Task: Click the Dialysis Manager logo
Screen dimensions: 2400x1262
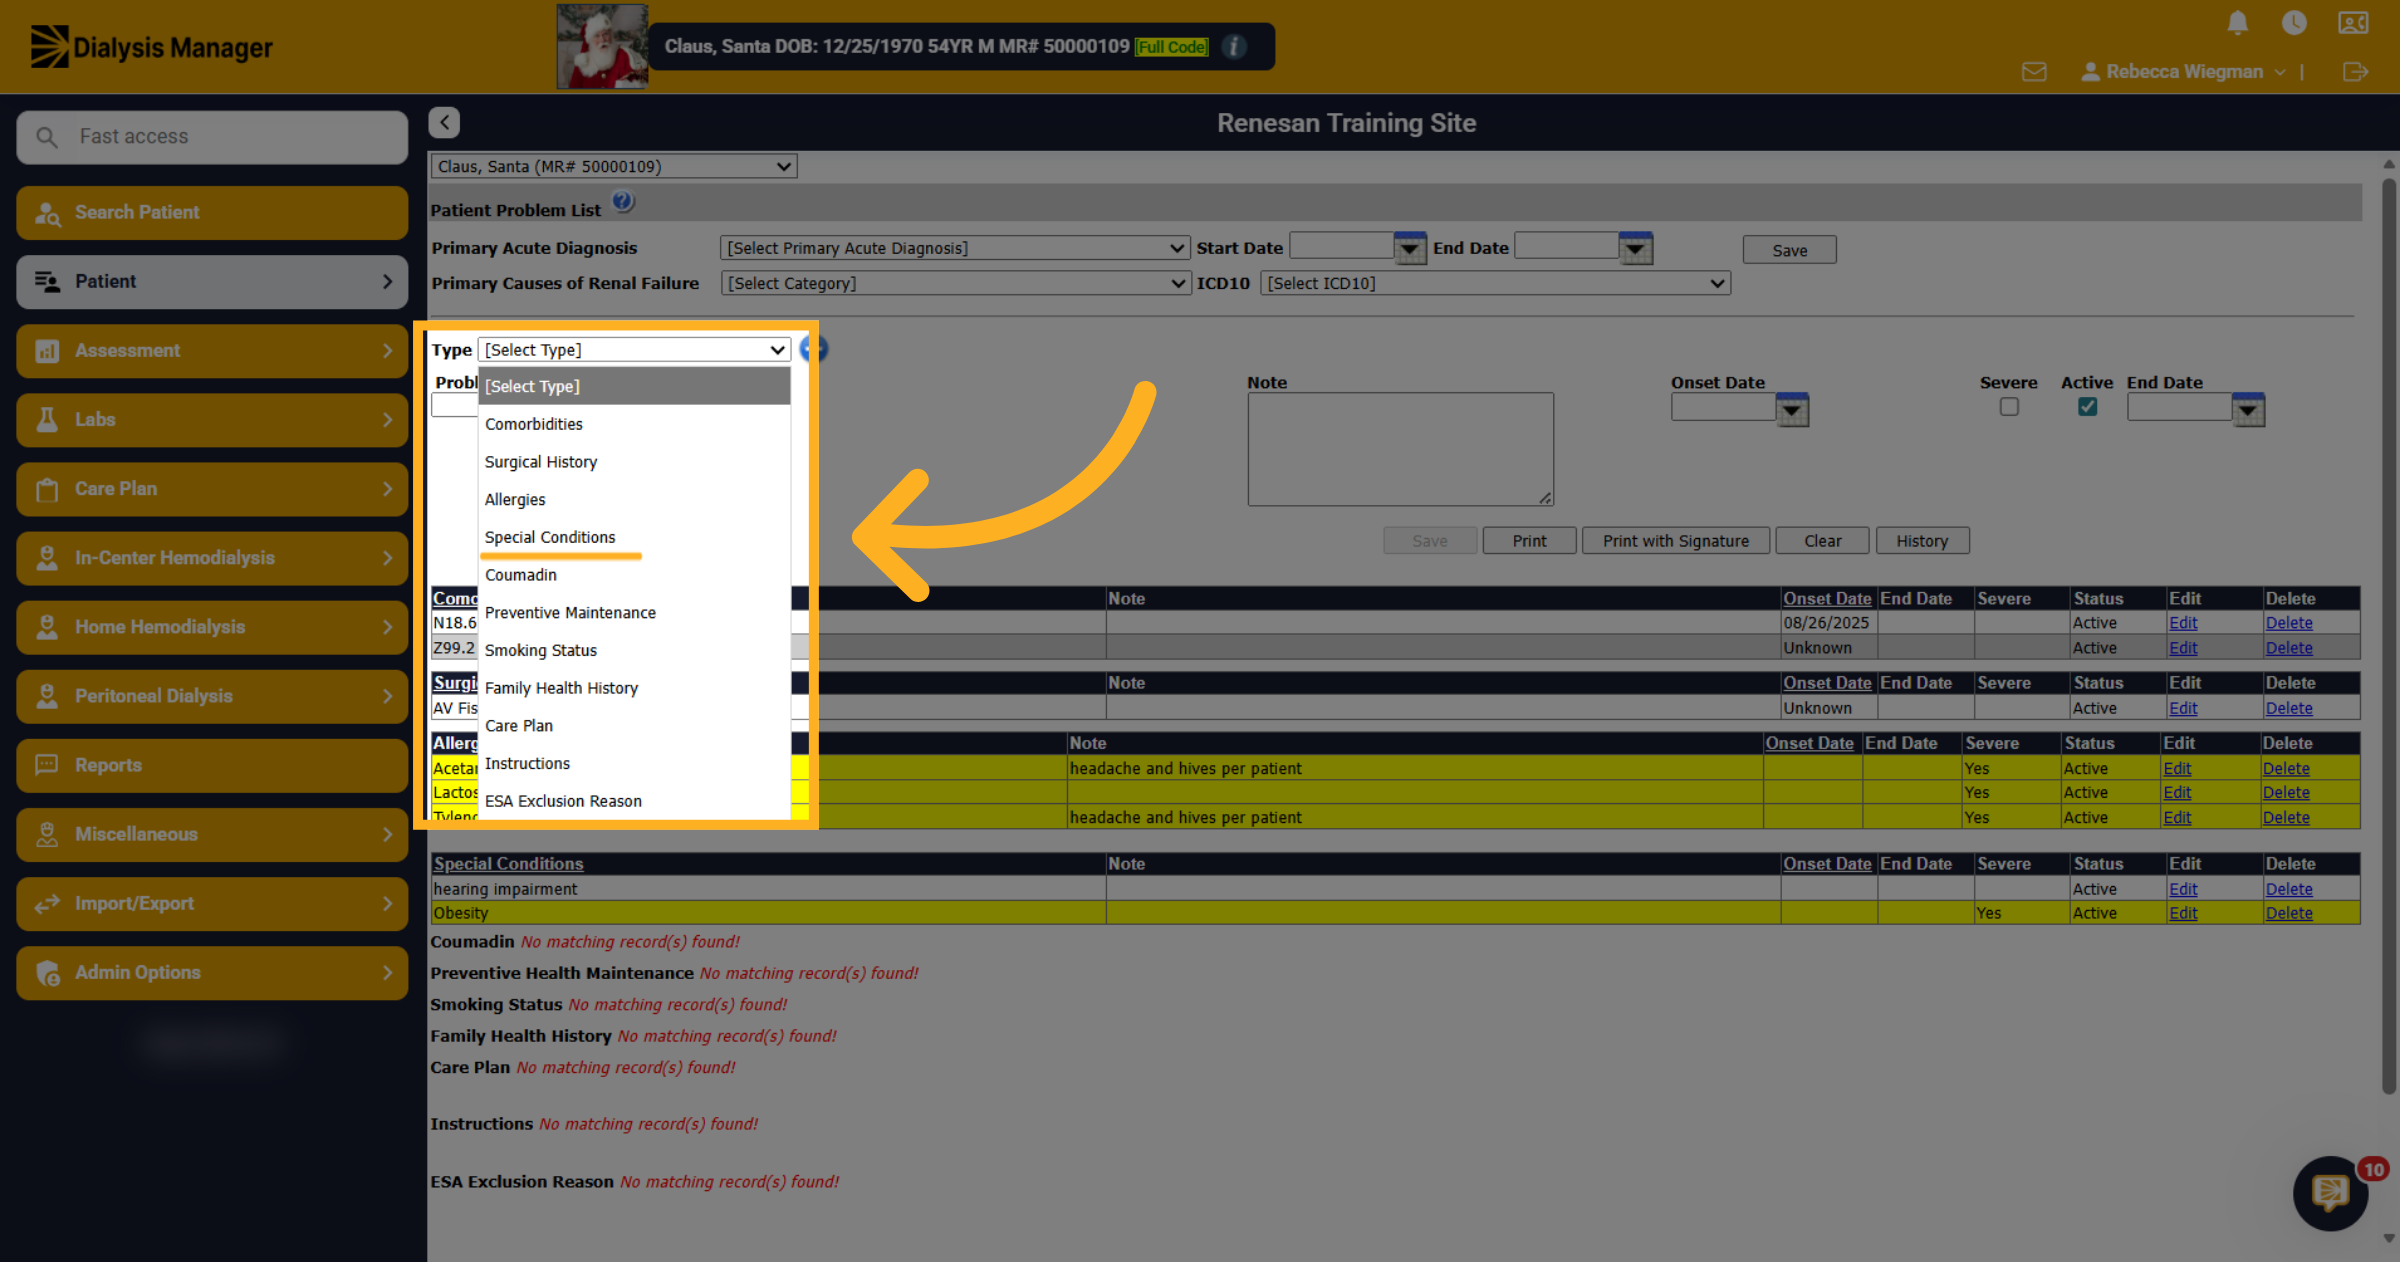Action: click(x=151, y=47)
